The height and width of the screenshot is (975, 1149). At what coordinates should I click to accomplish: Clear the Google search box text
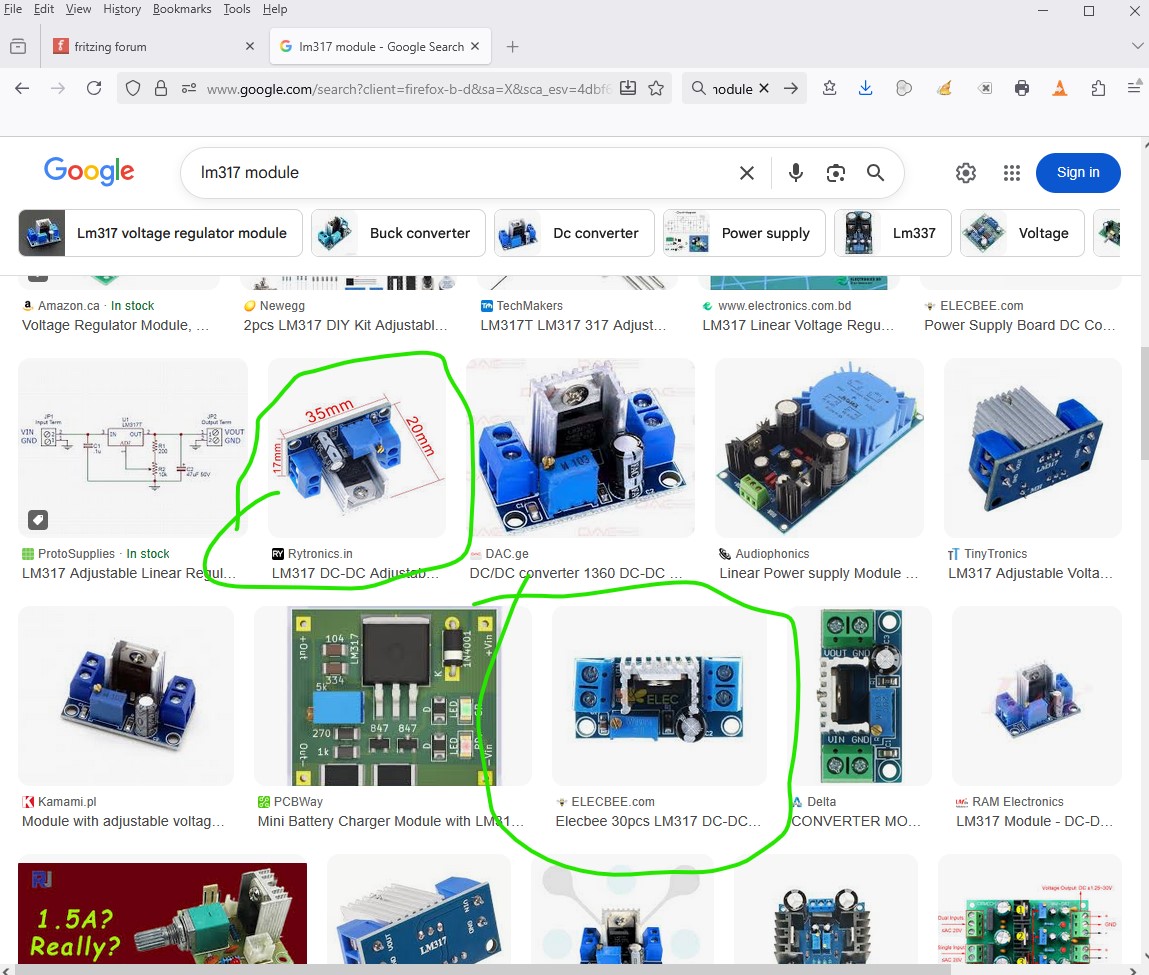(x=746, y=173)
